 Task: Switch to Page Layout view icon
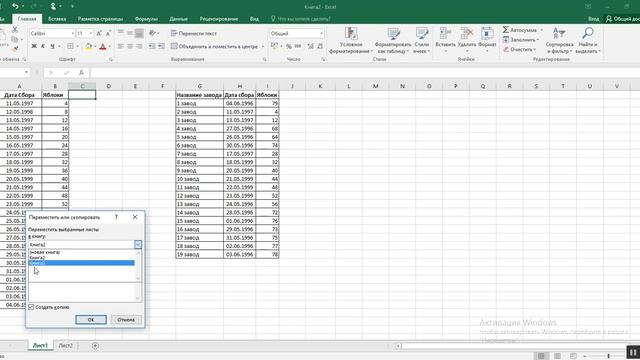(557, 356)
